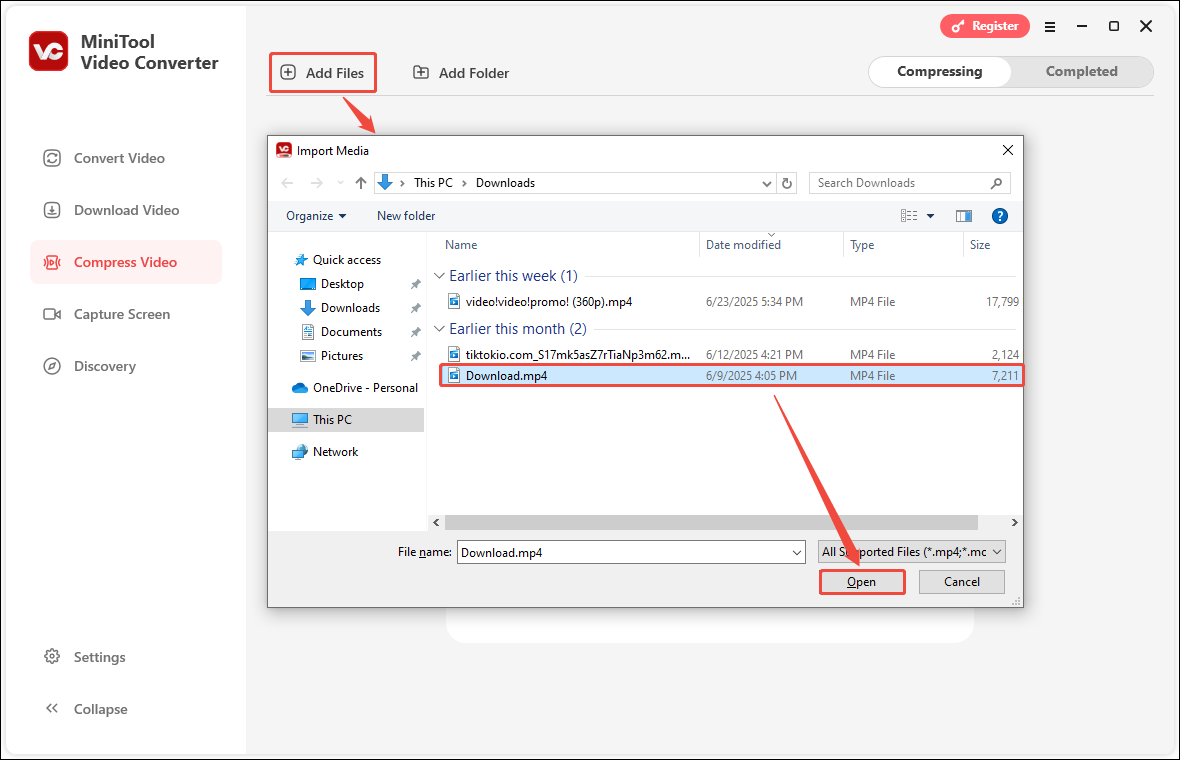
Task: Click the Register button
Action: coord(984,26)
